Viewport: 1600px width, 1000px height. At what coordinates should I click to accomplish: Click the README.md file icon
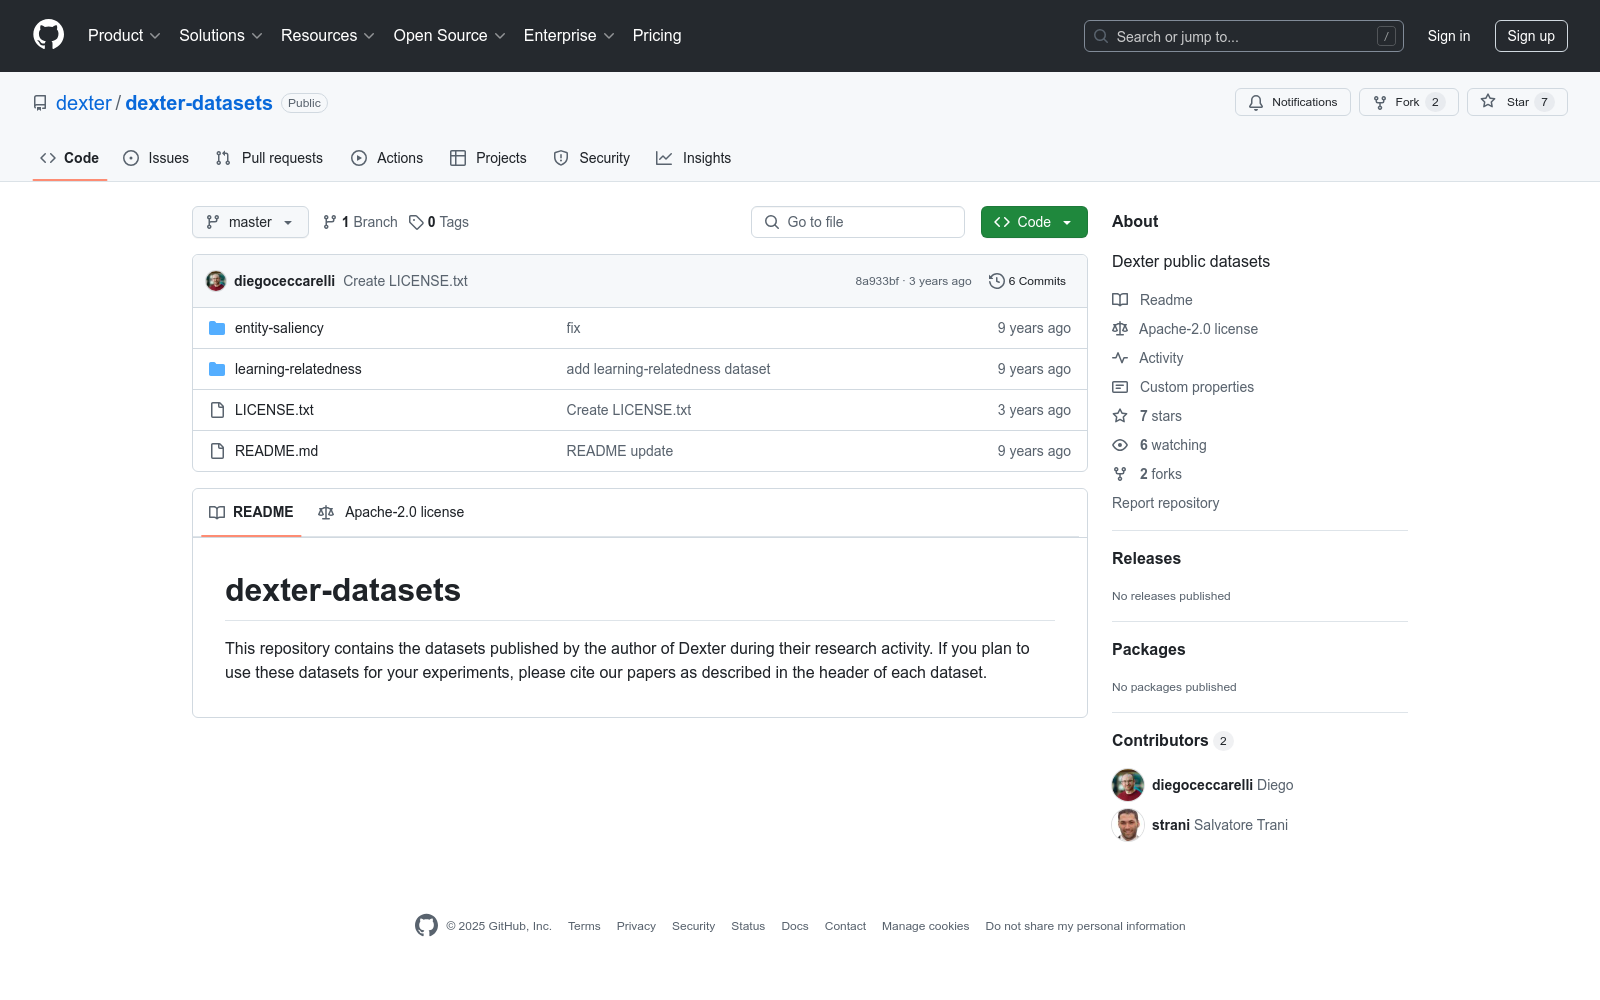pyautogui.click(x=217, y=451)
